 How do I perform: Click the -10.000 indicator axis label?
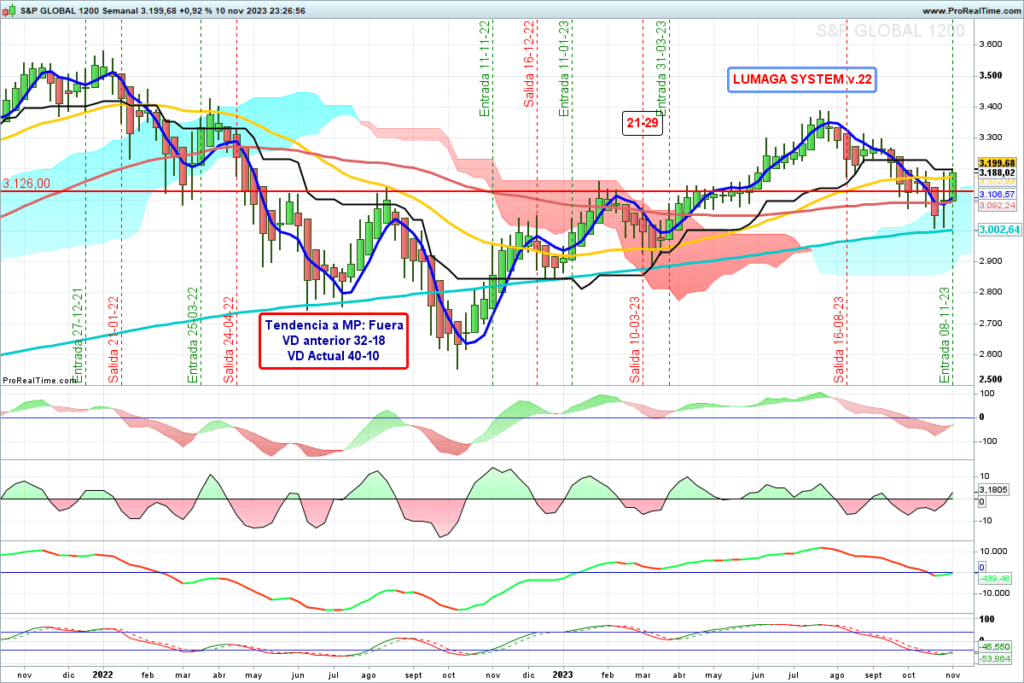993,594
